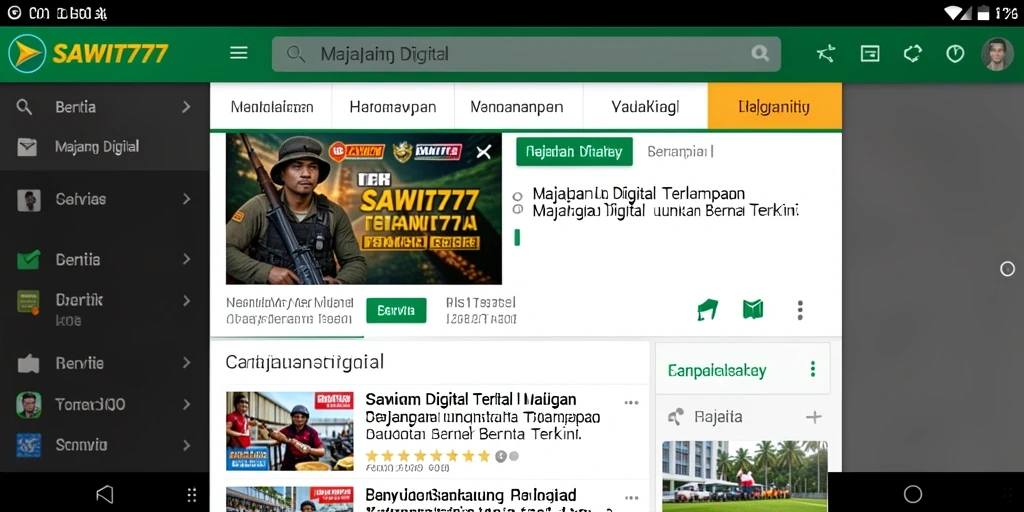Click the Seivias sidebar icon

click(x=29, y=200)
